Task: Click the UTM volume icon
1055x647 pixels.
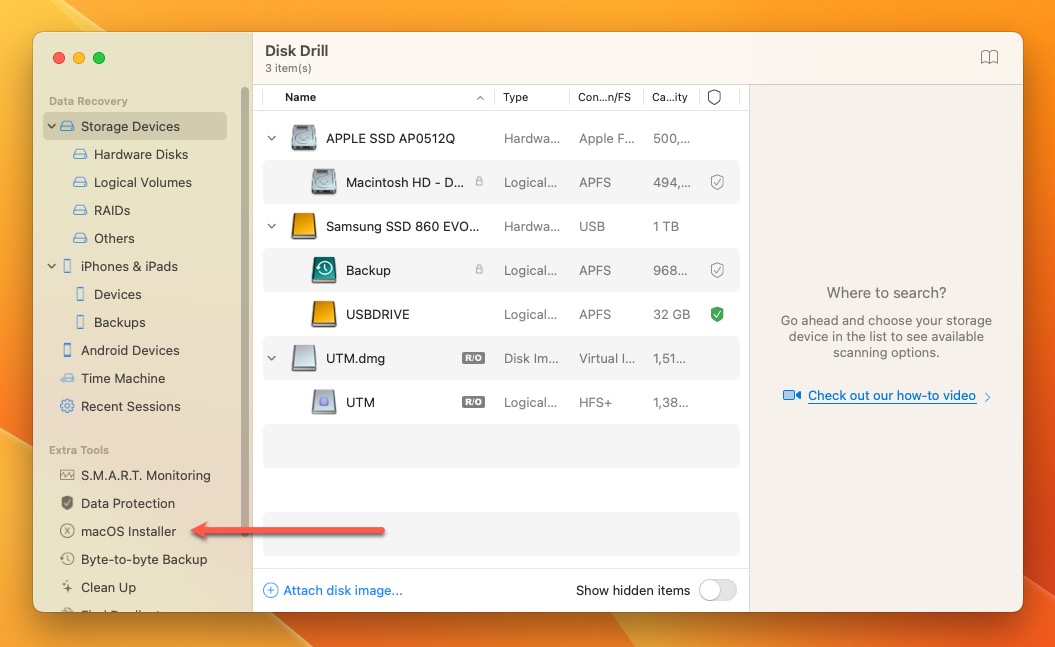Action: click(x=324, y=402)
